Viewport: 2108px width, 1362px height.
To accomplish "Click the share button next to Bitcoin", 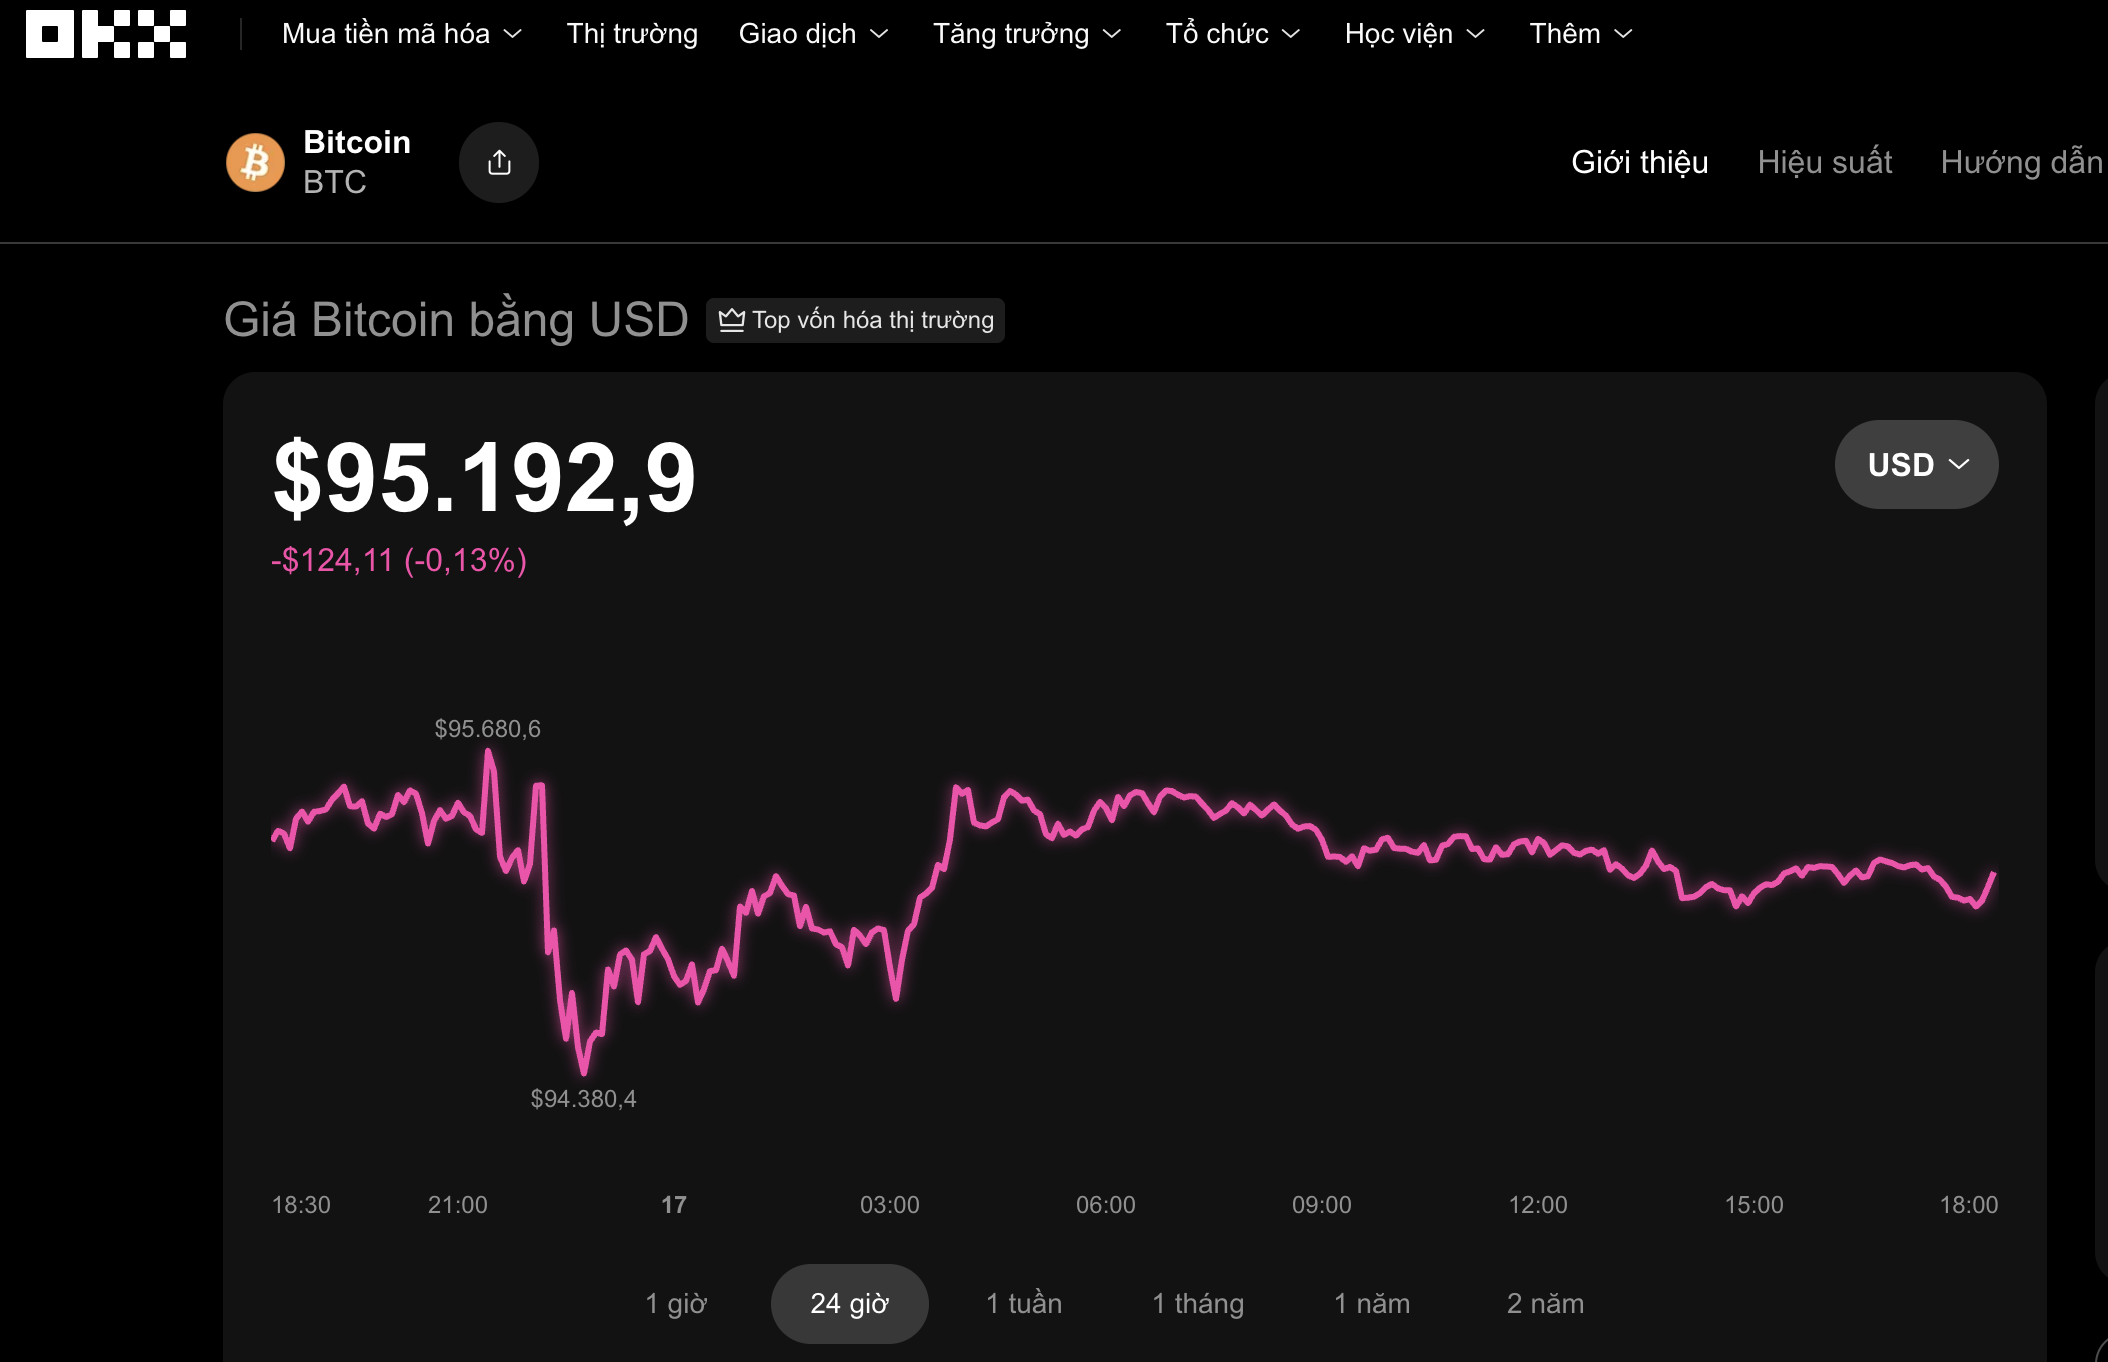I will click(x=499, y=162).
